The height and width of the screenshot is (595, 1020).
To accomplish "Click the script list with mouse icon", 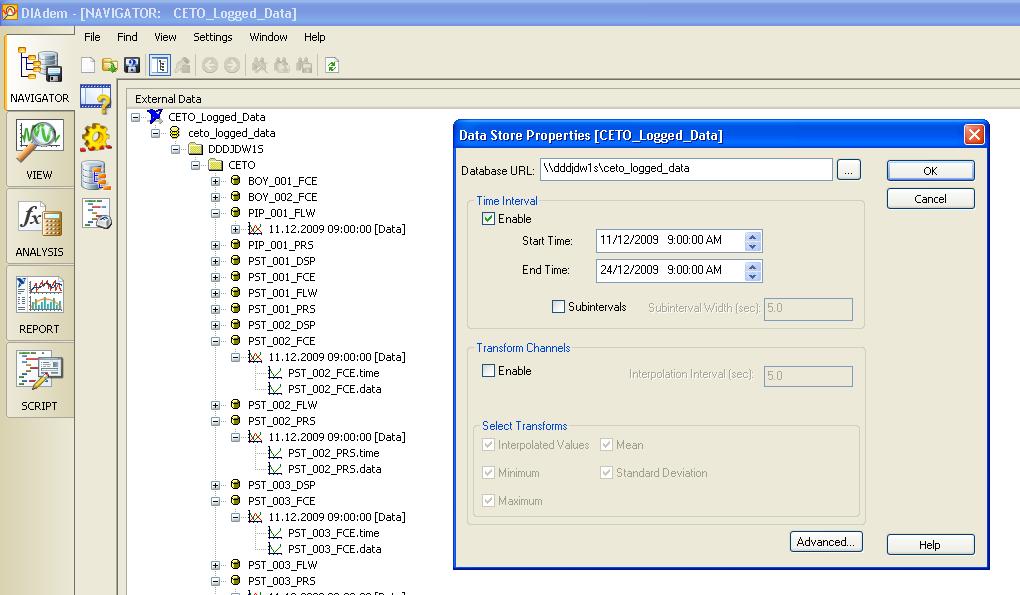I will (96, 214).
